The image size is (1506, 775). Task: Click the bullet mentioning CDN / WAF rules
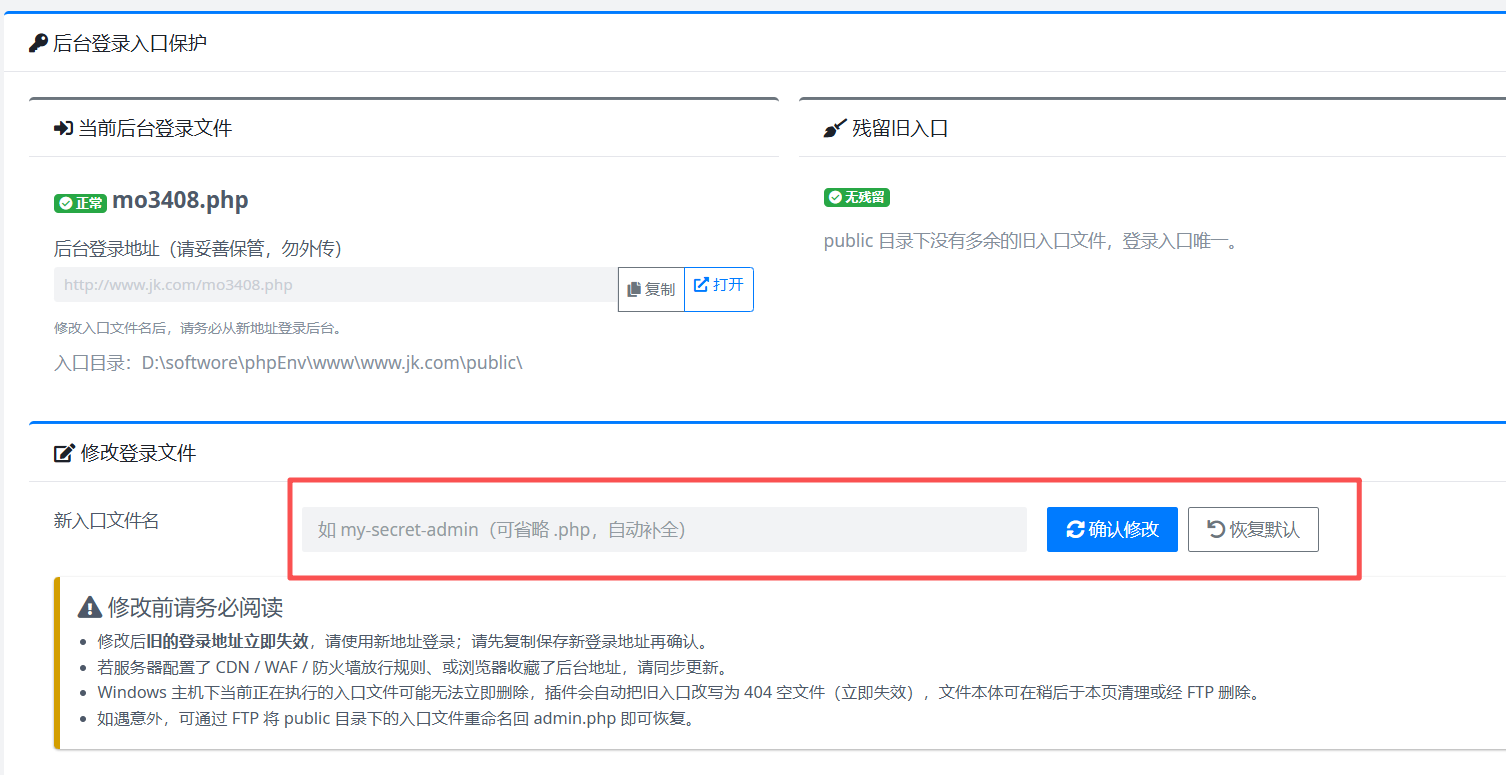pos(412,667)
